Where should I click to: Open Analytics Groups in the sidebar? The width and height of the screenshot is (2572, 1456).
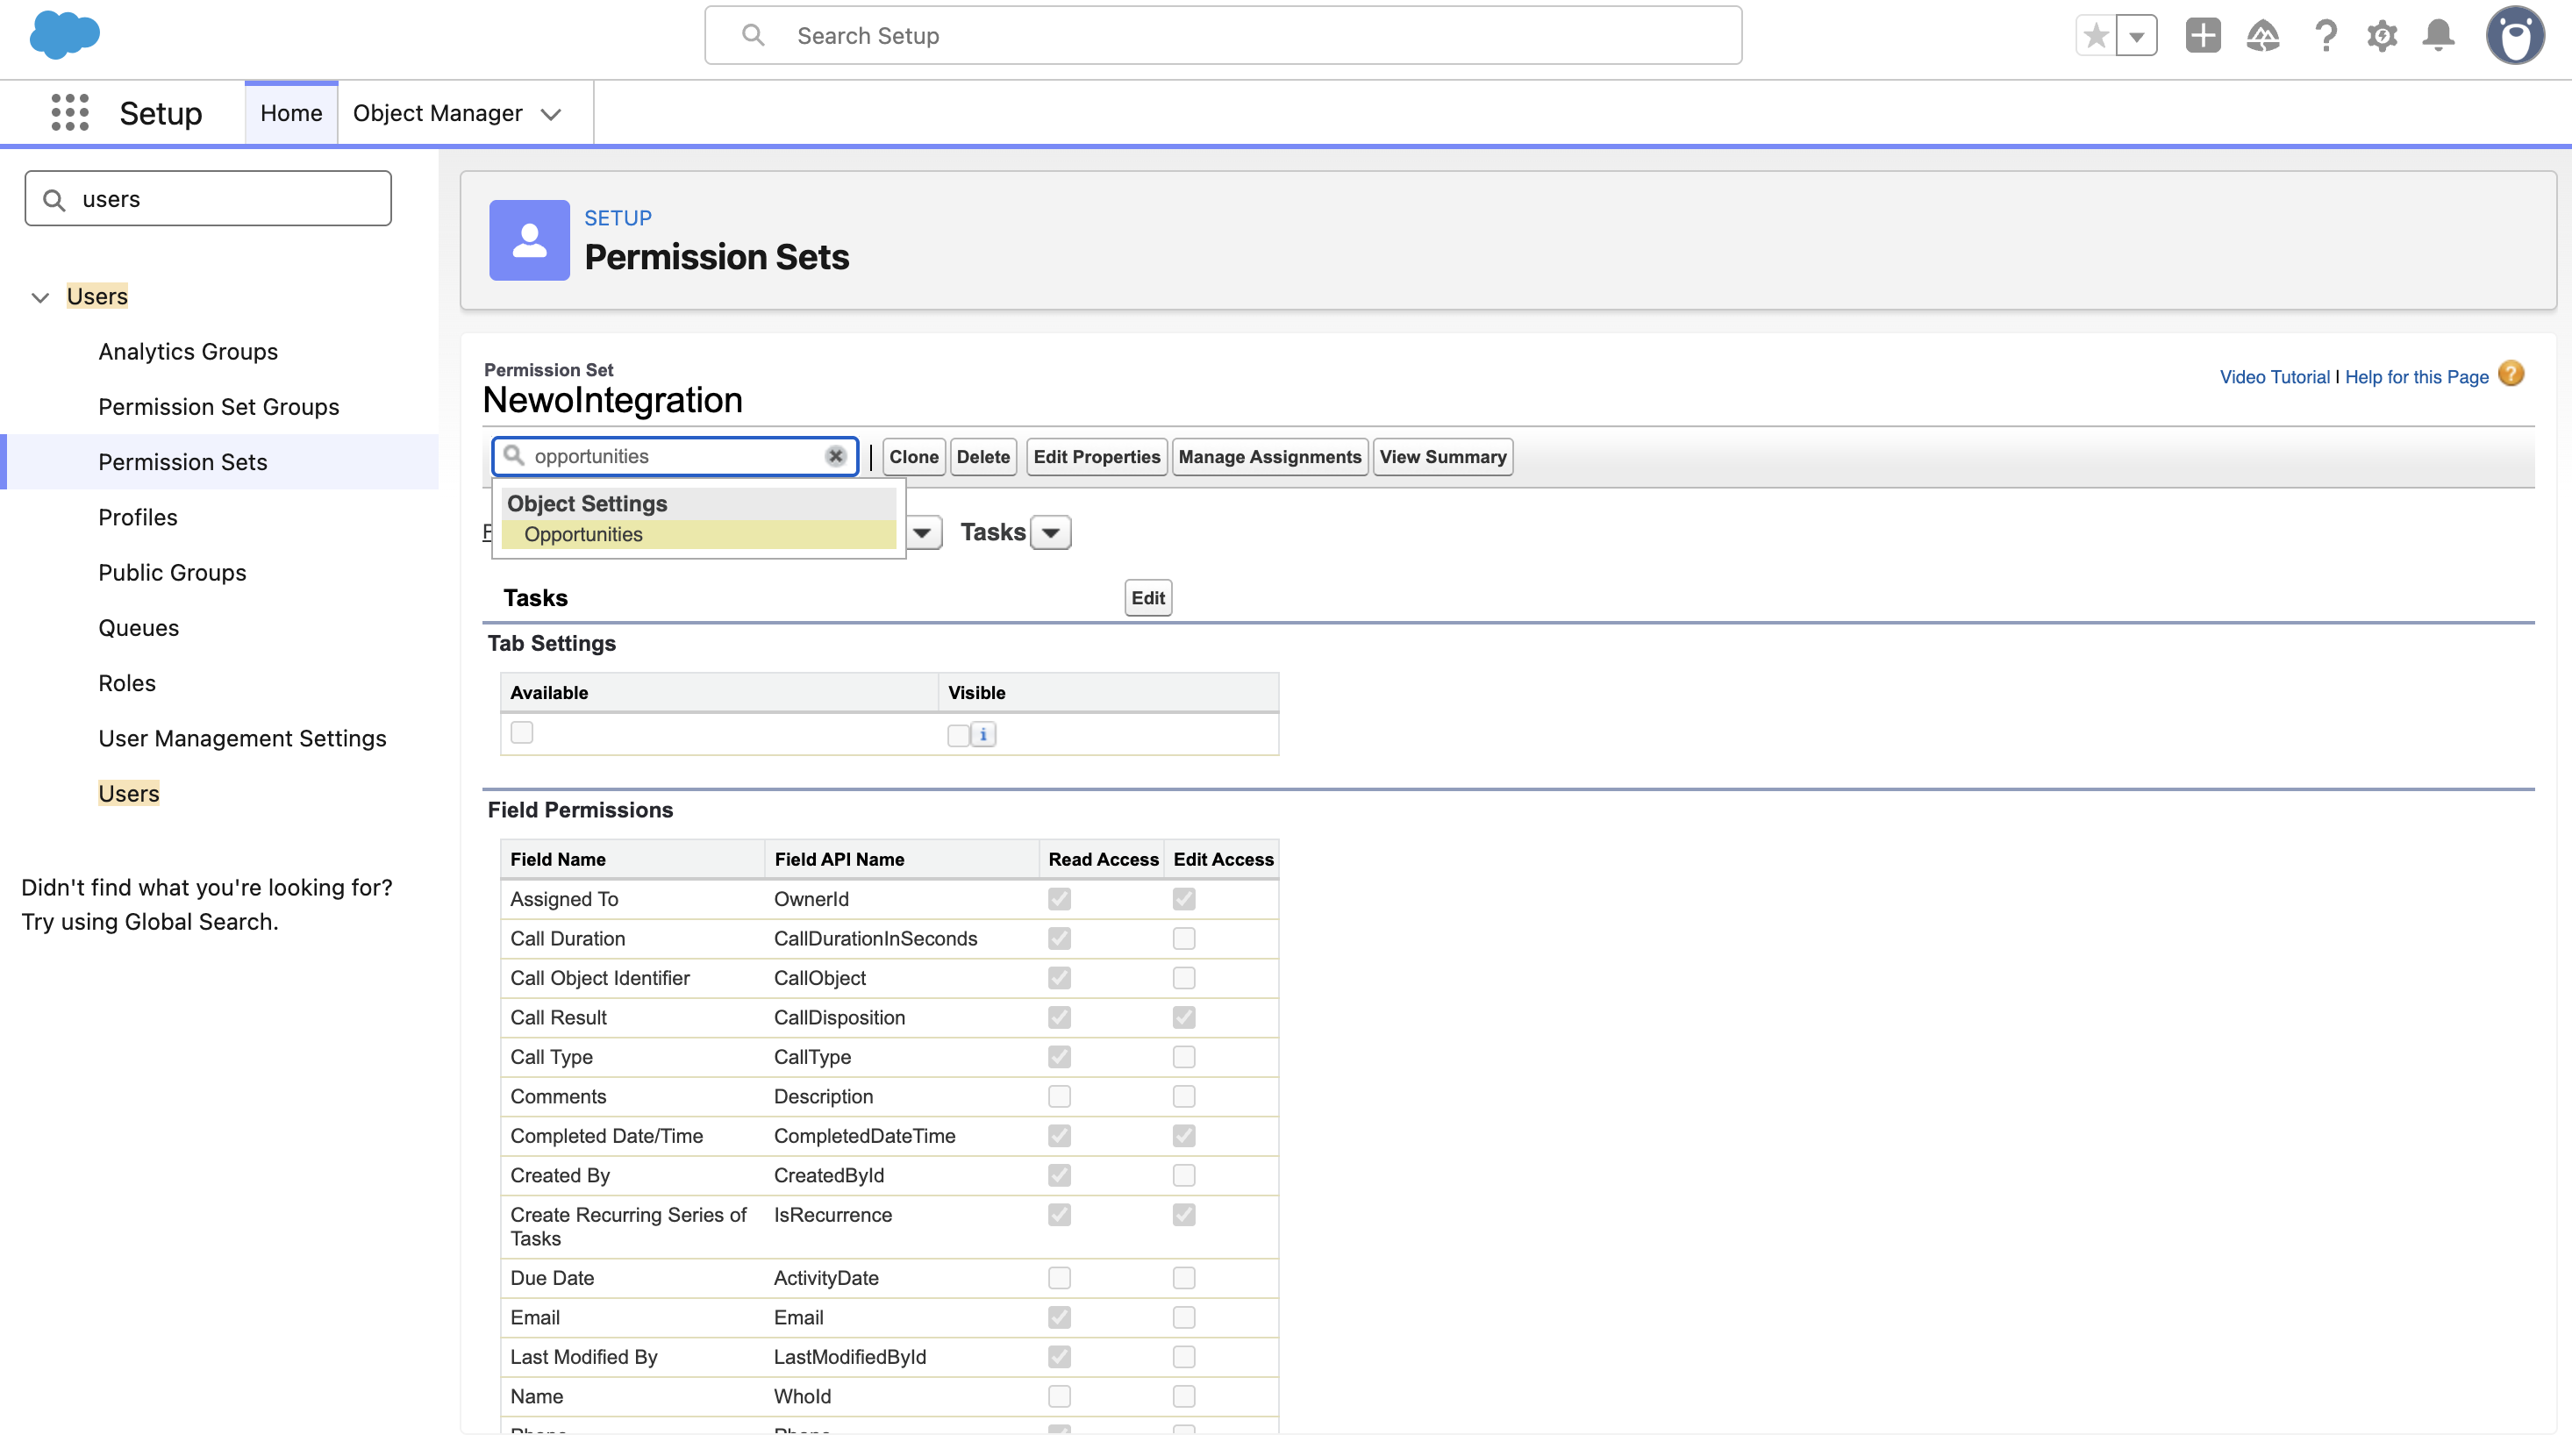coord(188,352)
